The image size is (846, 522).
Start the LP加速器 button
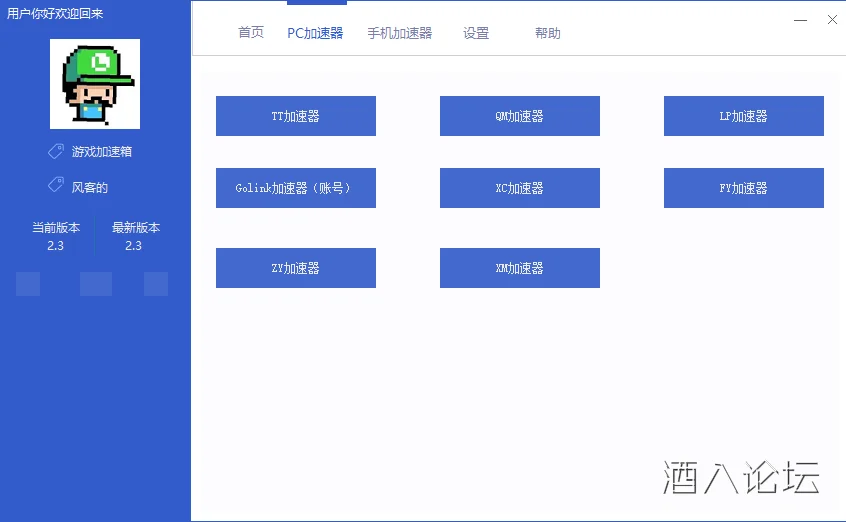(743, 116)
